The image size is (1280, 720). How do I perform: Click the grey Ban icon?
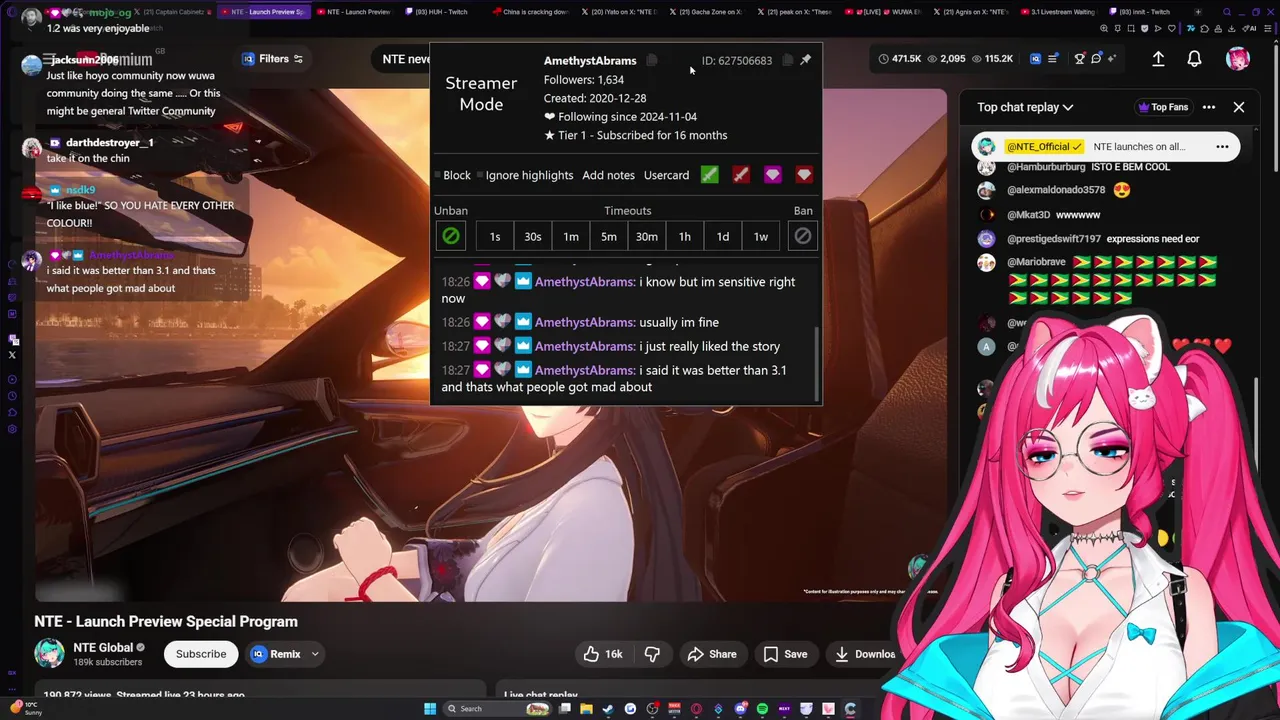pyautogui.click(x=803, y=236)
